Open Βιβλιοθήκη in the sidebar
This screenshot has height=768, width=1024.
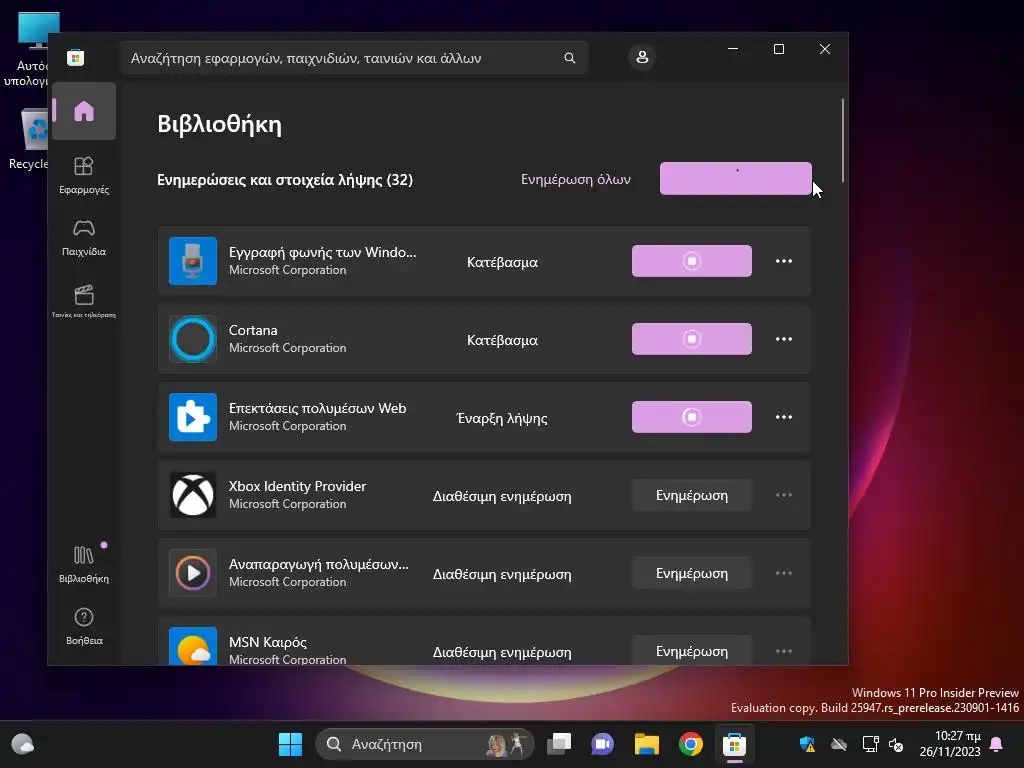[84, 565]
